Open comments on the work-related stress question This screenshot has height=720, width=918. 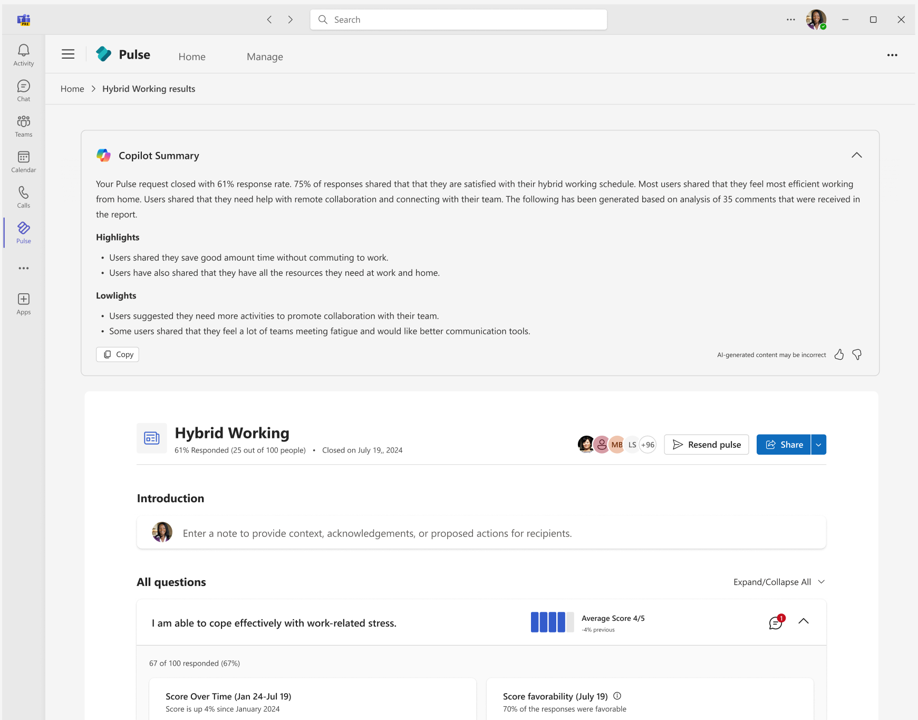(x=775, y=621)
